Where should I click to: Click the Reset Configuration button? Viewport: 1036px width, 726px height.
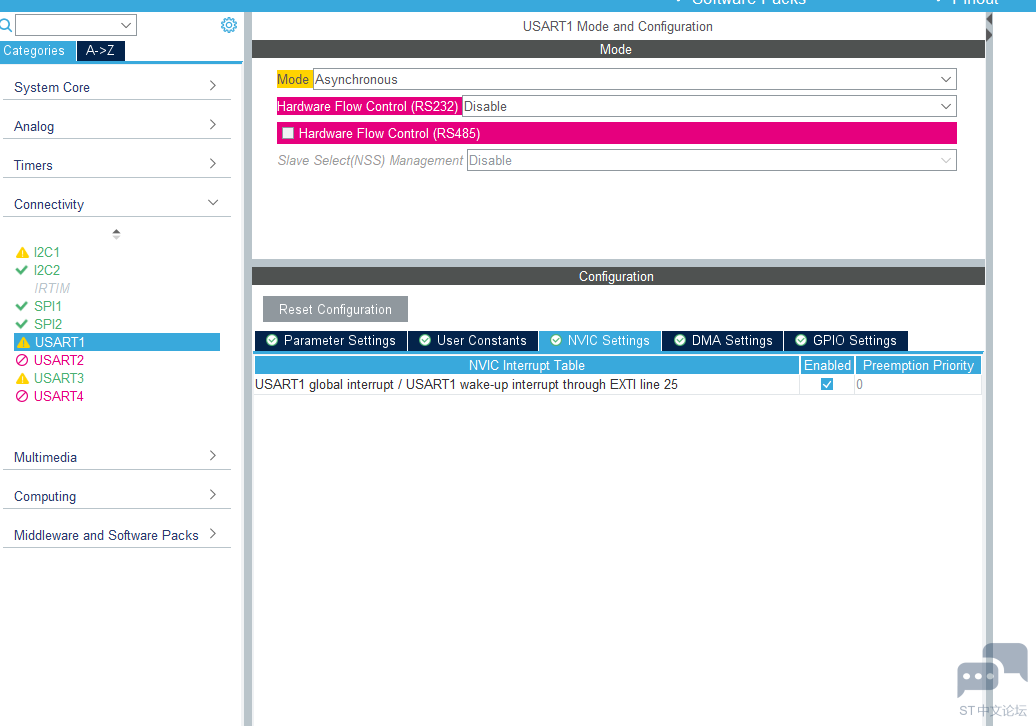coord(335,309)
